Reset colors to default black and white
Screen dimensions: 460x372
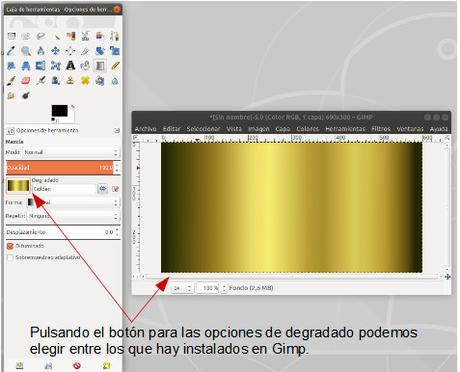click(53, 119)
